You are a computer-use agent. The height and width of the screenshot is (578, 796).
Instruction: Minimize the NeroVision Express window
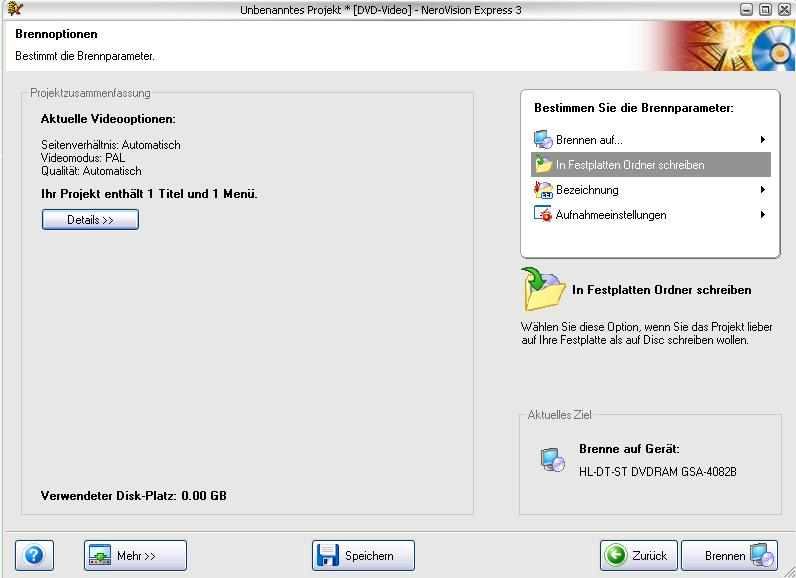pos(746,10)
